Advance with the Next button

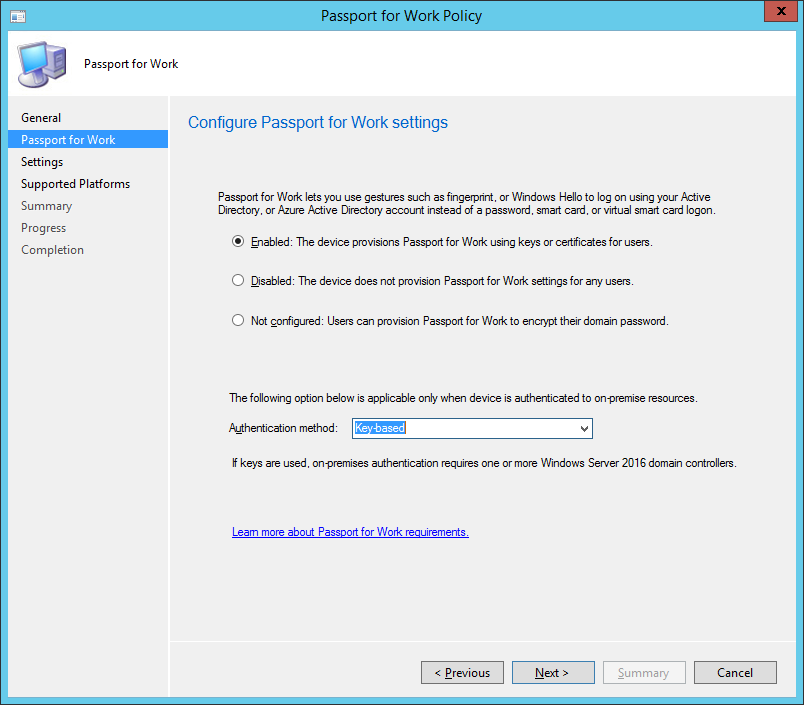click(553, 673)
